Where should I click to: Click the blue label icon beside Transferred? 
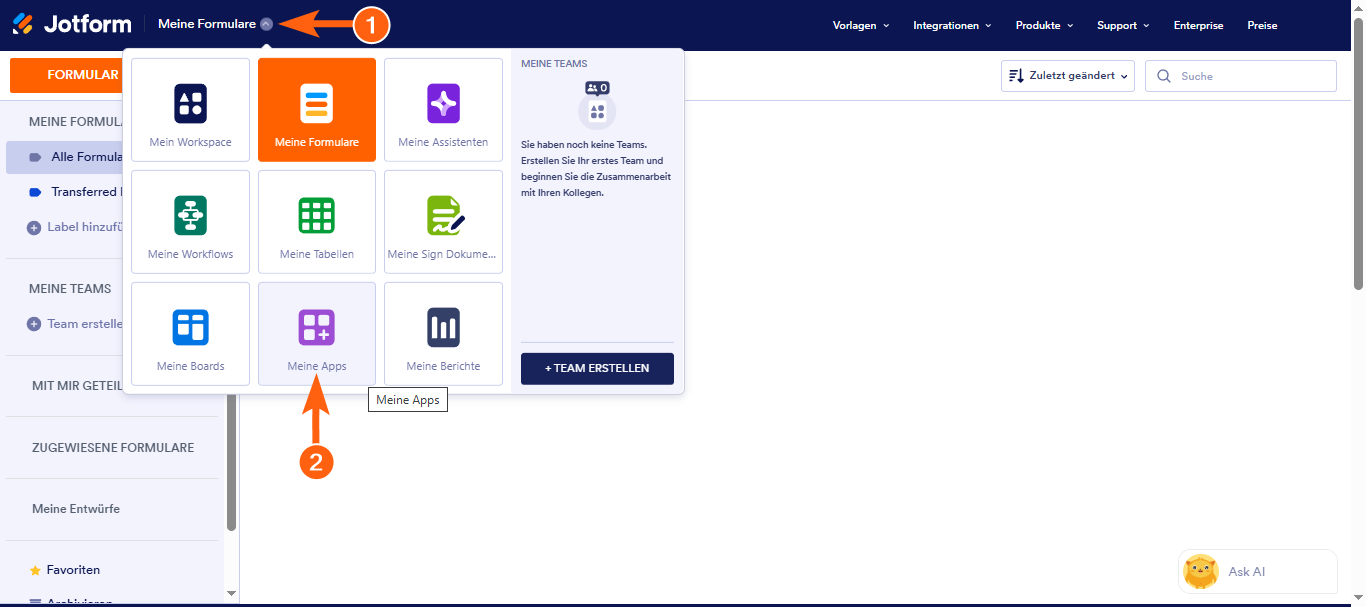click(35, 192)
